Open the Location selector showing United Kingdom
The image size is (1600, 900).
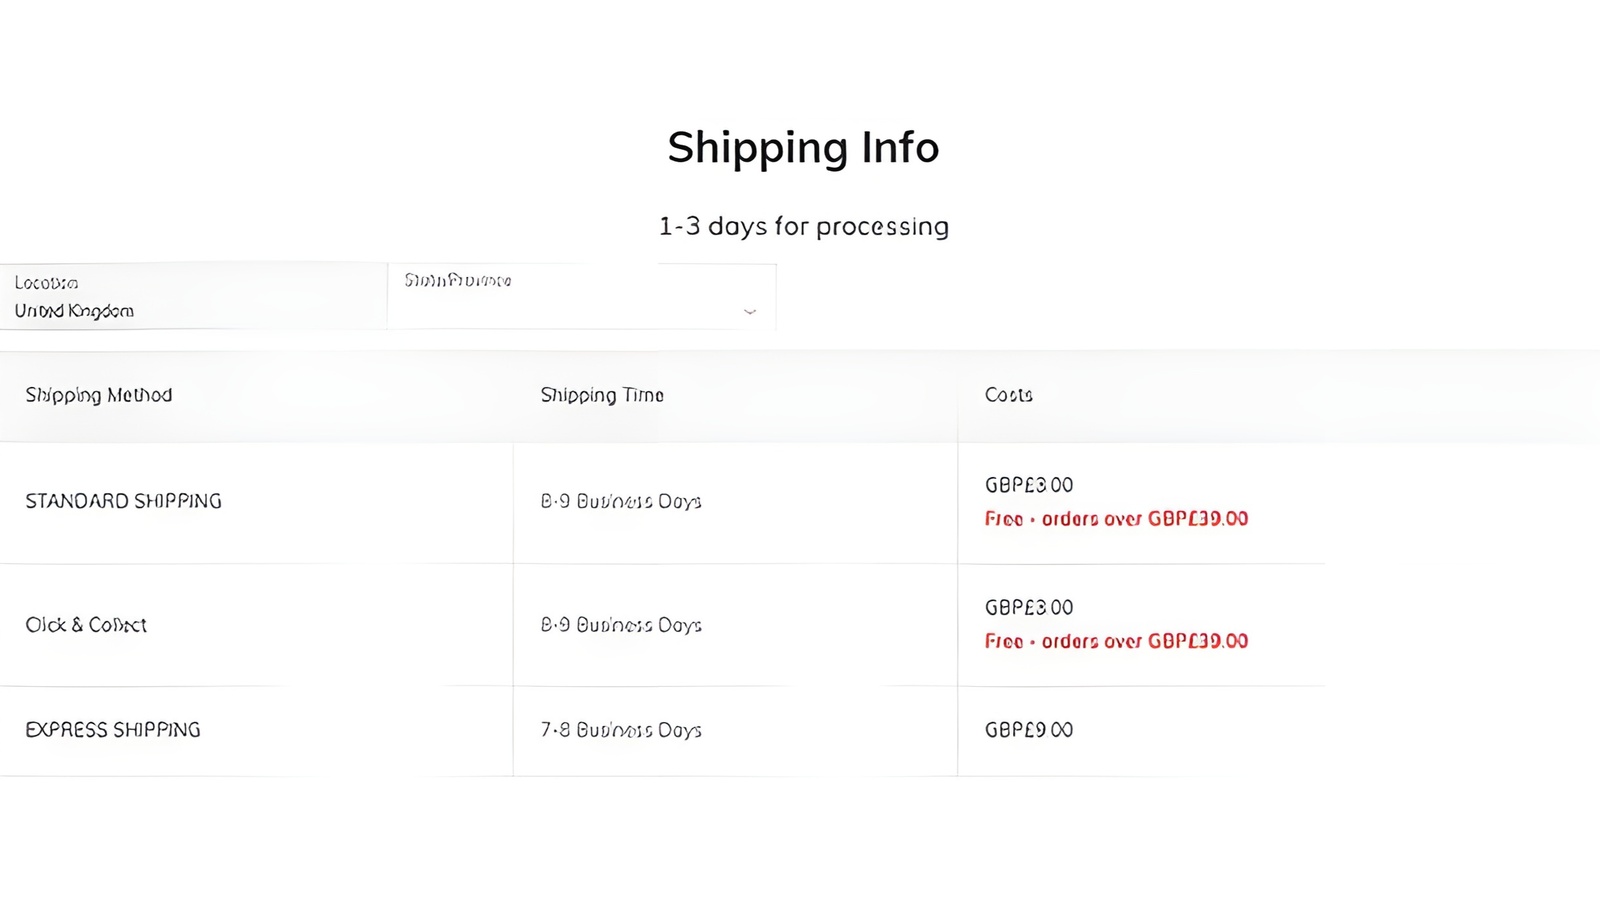click(190, 296)
